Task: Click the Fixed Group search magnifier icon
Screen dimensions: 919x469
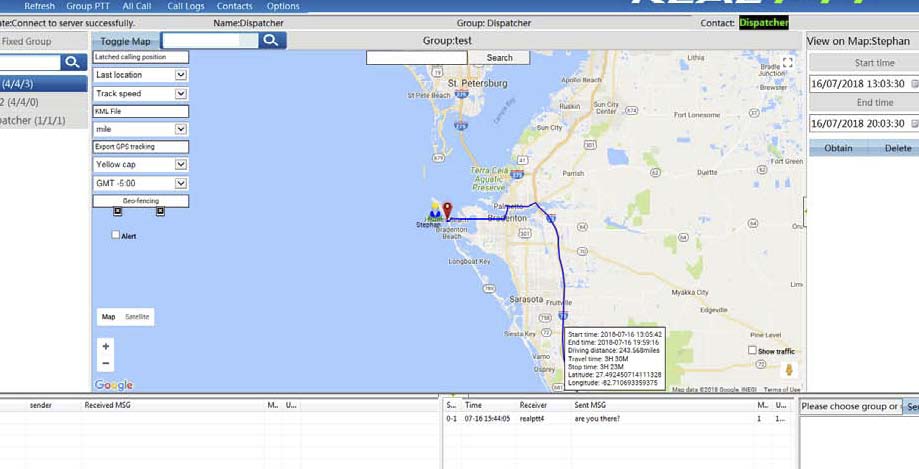Action: pos(72,62)
